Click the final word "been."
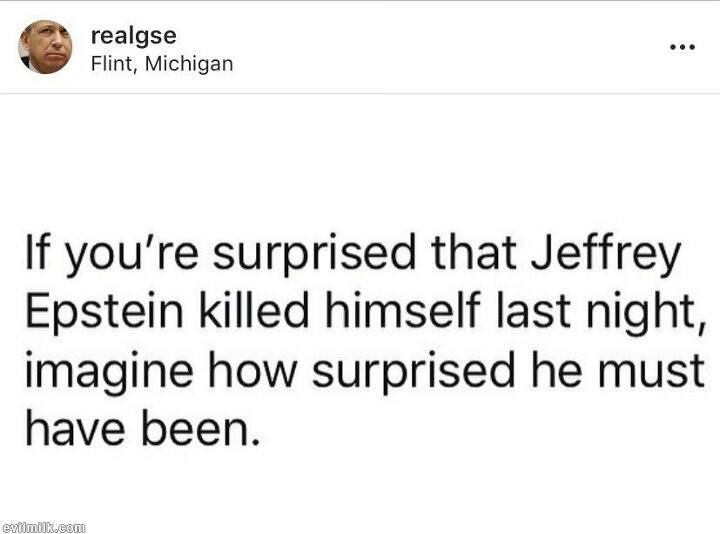The height and width of the screenshot is (534, 720). (191, 431)
